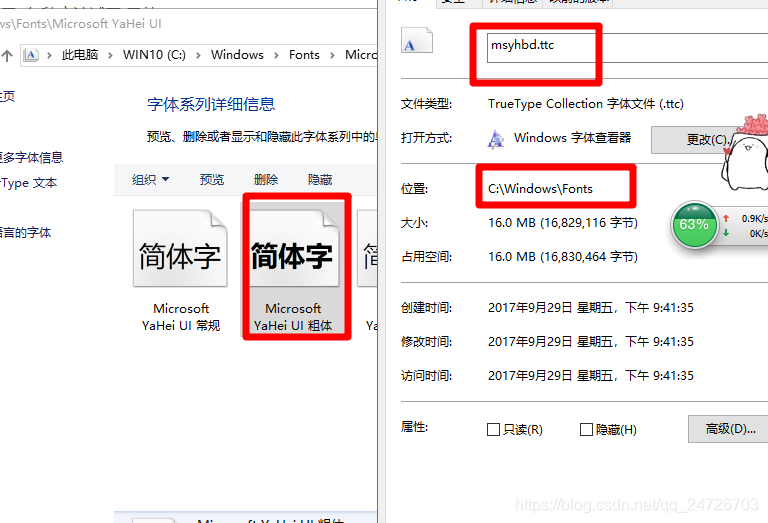Image resolution: width=768 pixels, height=523 pixels.
Task: Open the 组织 dropdown menu
Action: click(150, 180)
